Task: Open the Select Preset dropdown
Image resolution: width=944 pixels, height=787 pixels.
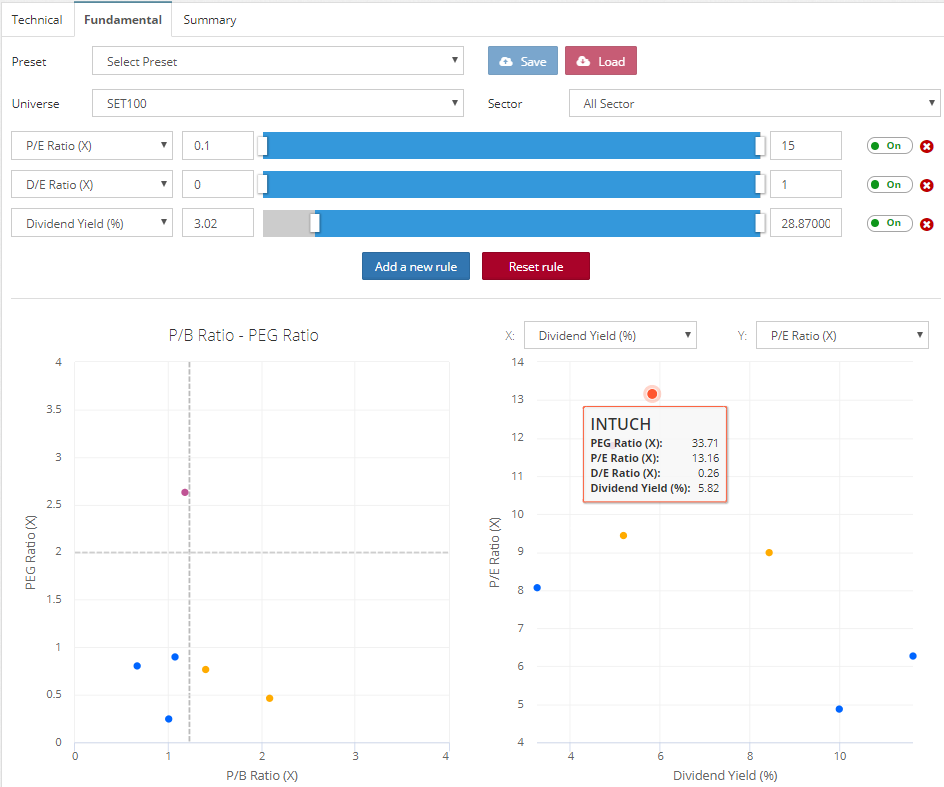Action: click(278, 62)
